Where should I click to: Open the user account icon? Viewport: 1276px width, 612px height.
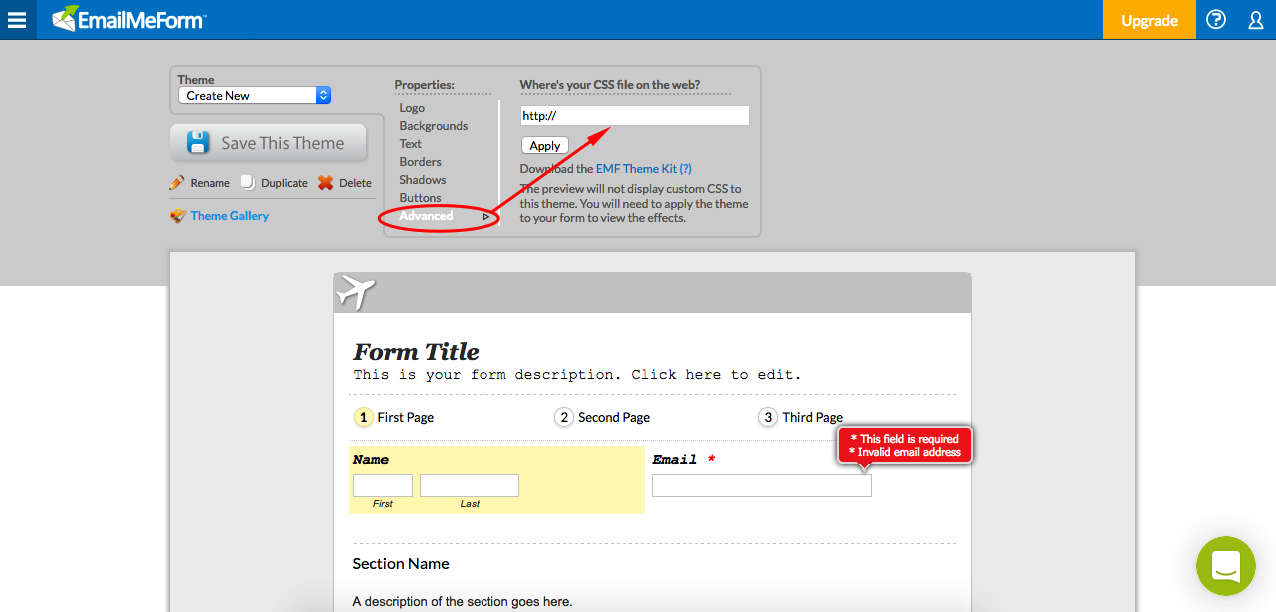coord(1256,19)
